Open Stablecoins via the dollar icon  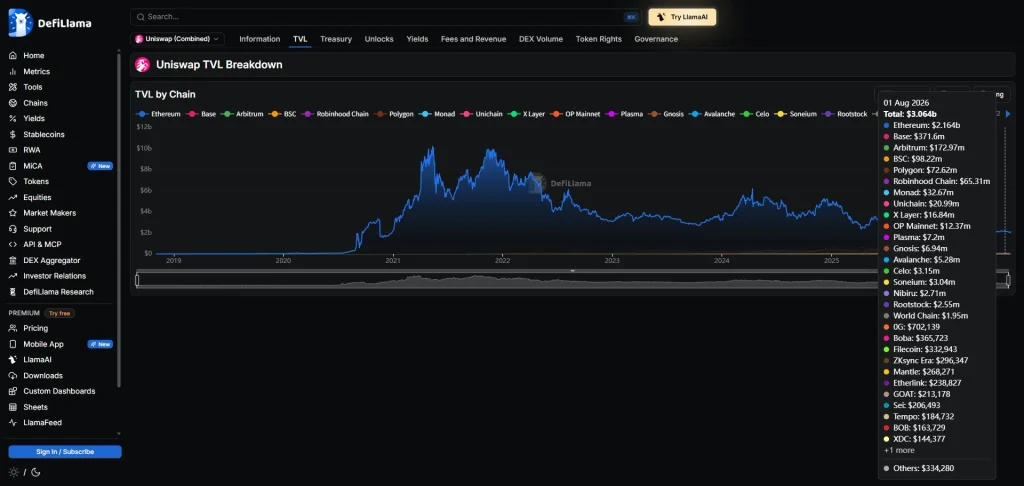pyautogui.click(x=12, y=134)
